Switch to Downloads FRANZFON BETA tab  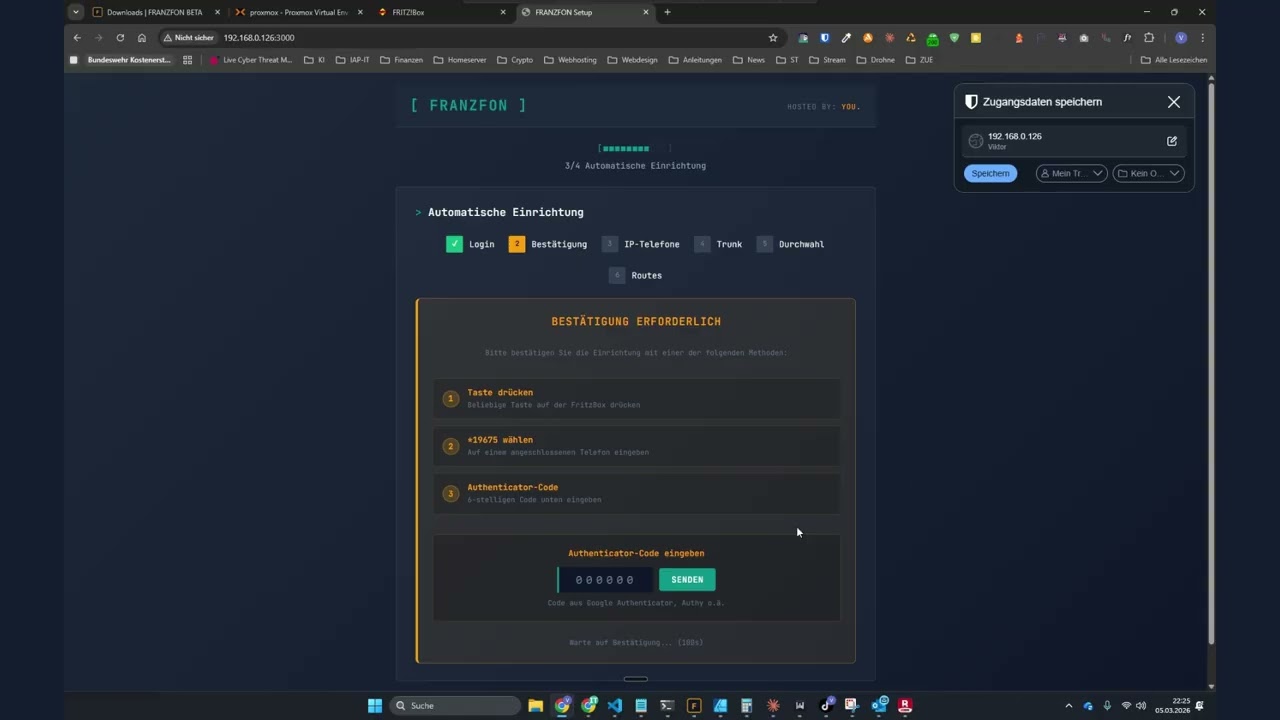[155, 12]
